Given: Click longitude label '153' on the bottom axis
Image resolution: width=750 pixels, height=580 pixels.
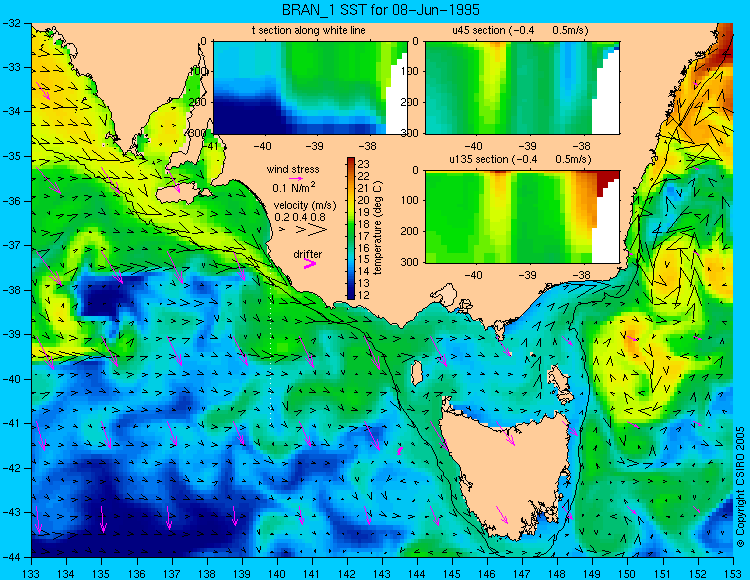Looking at the screenshot, I should coord(732,573).
